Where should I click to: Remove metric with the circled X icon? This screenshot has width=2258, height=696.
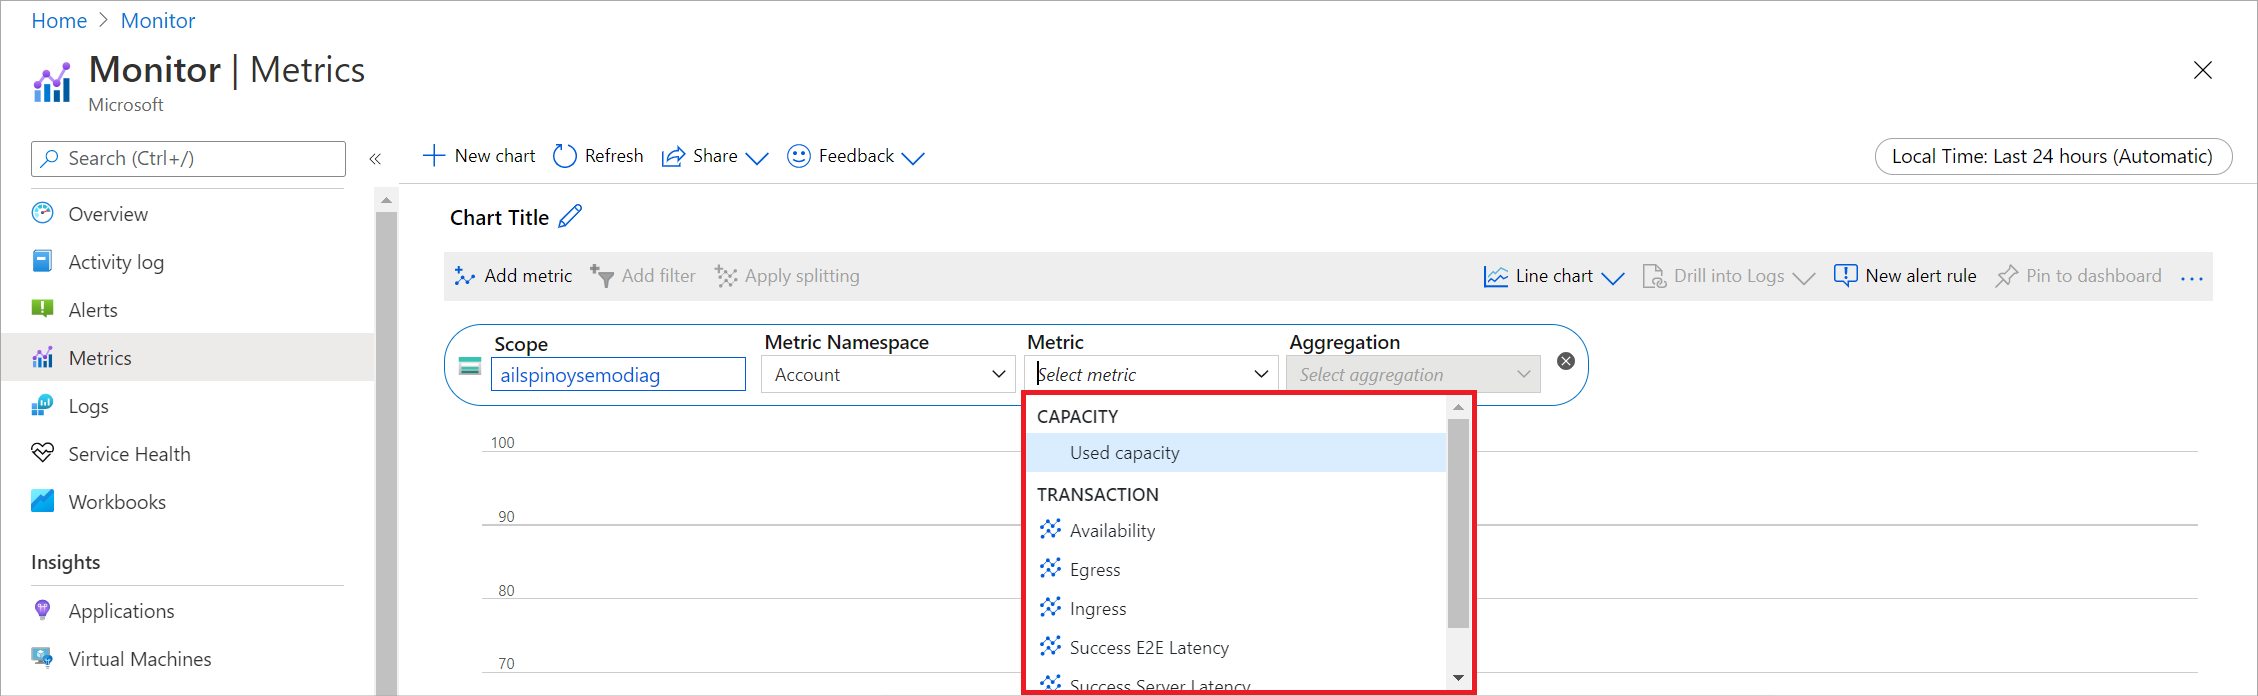point(1566,361)
